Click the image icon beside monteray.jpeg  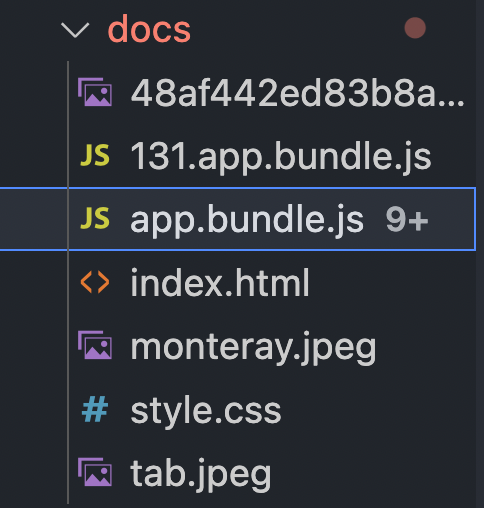point(95,345)
